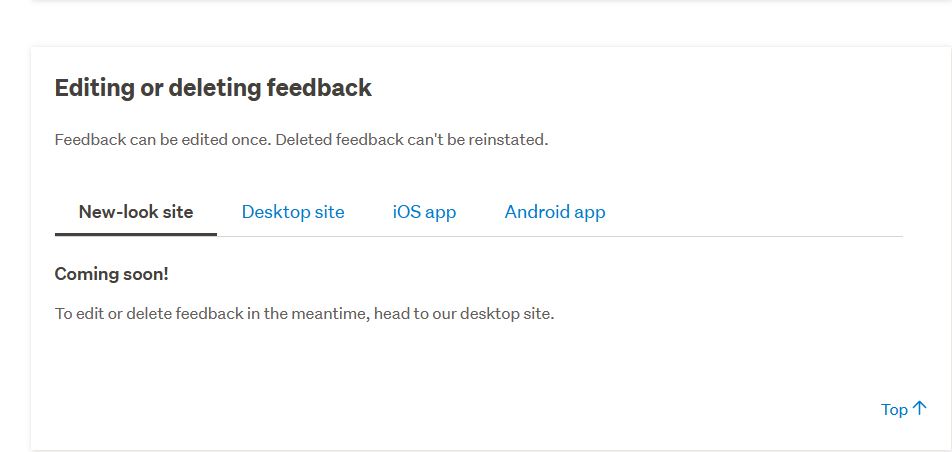Click the word 'feedback' in the main heading

point(319,88)
